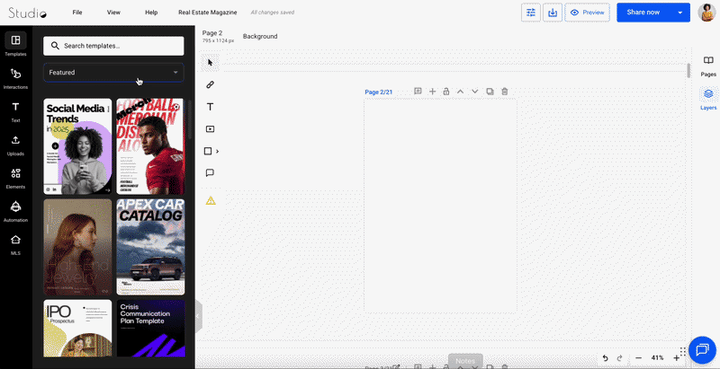Open the Uploads sidebar panel

[16, 145]
